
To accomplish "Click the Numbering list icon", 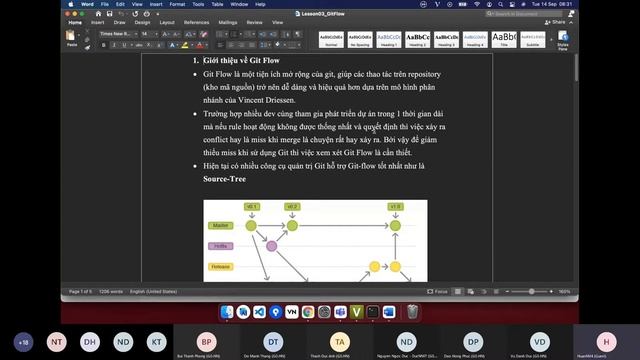I will point(233,34).
